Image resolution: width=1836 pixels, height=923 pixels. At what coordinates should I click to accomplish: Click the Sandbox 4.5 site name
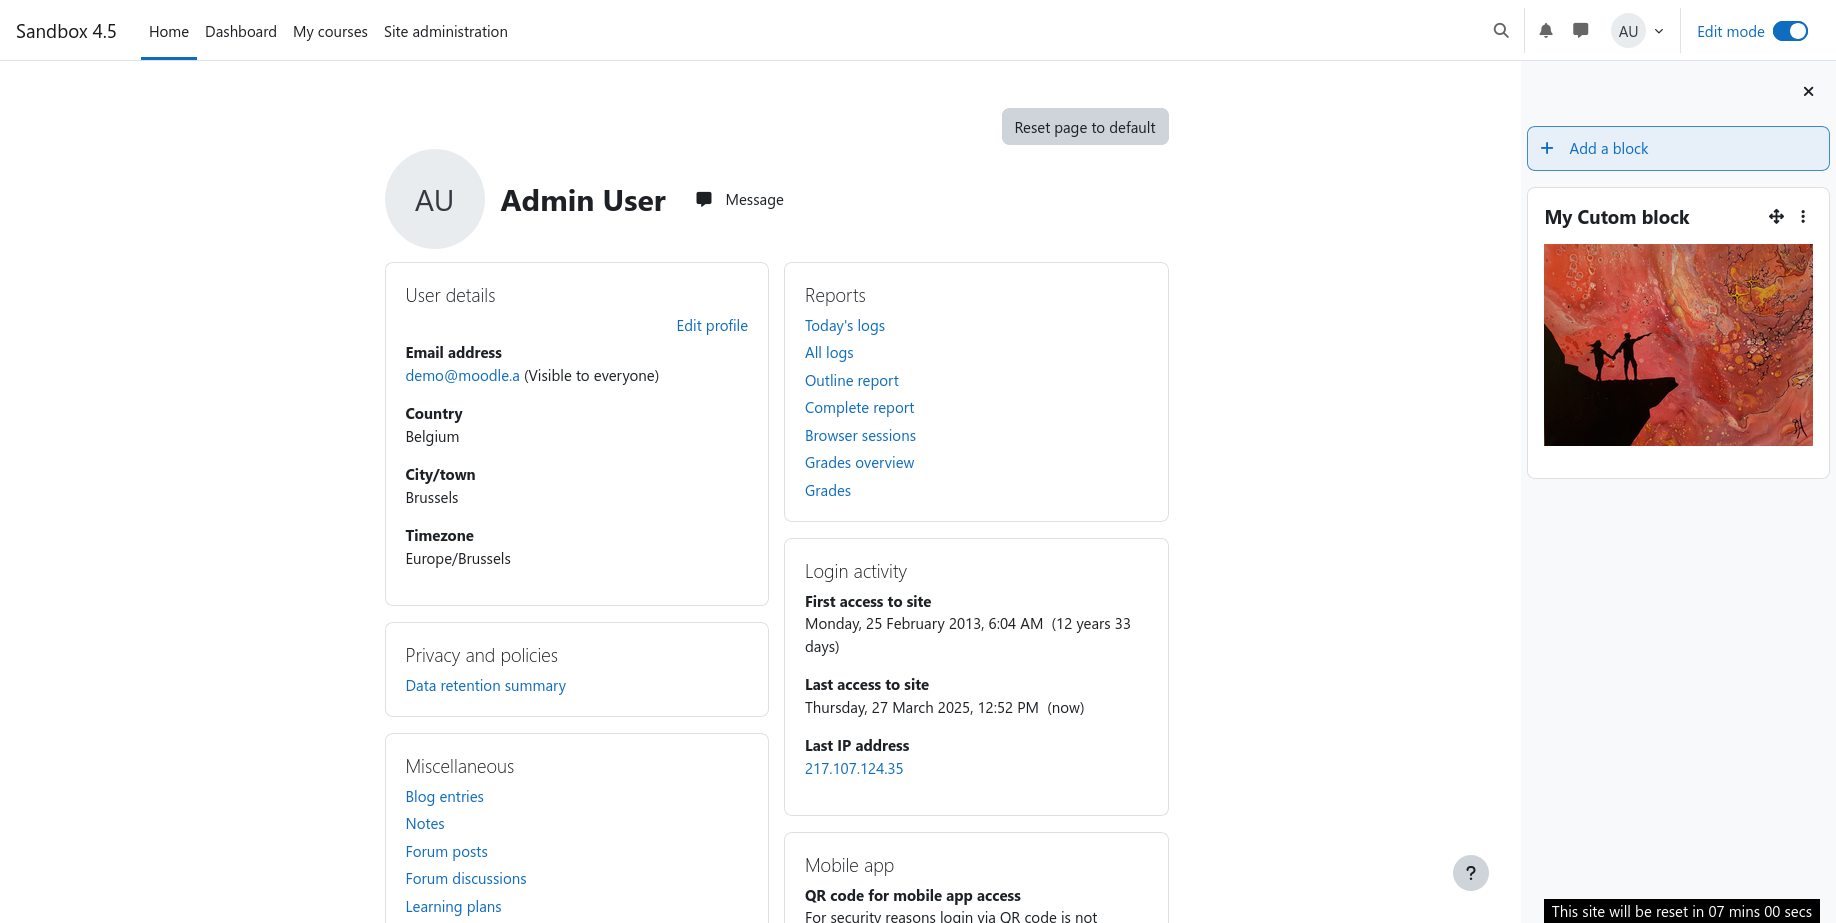[x=66, y=31]
